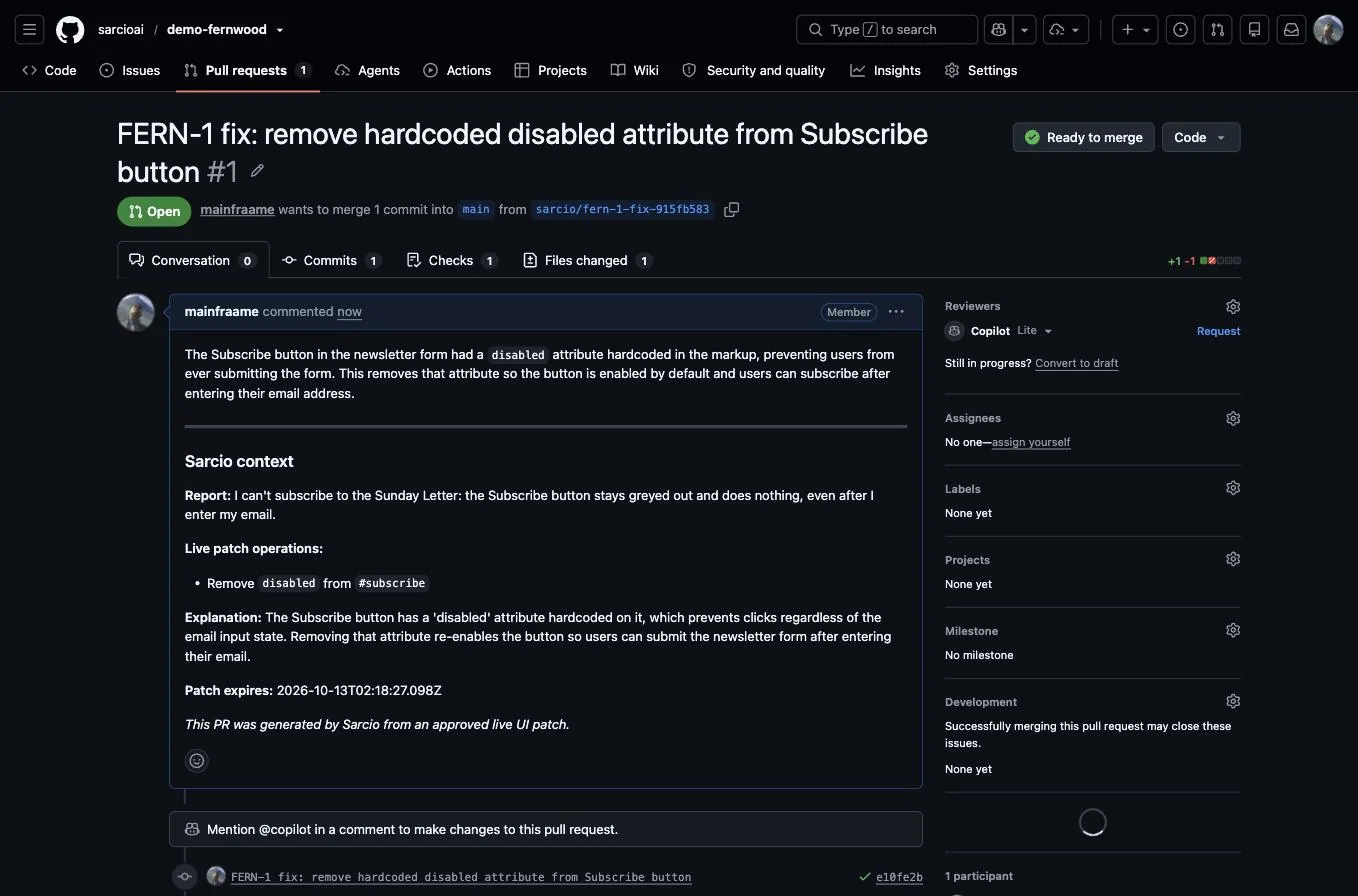Click the 'Mention @copilot in a comment' banner
Viewport: 1358px width, 896px height.
click(546, 829)
